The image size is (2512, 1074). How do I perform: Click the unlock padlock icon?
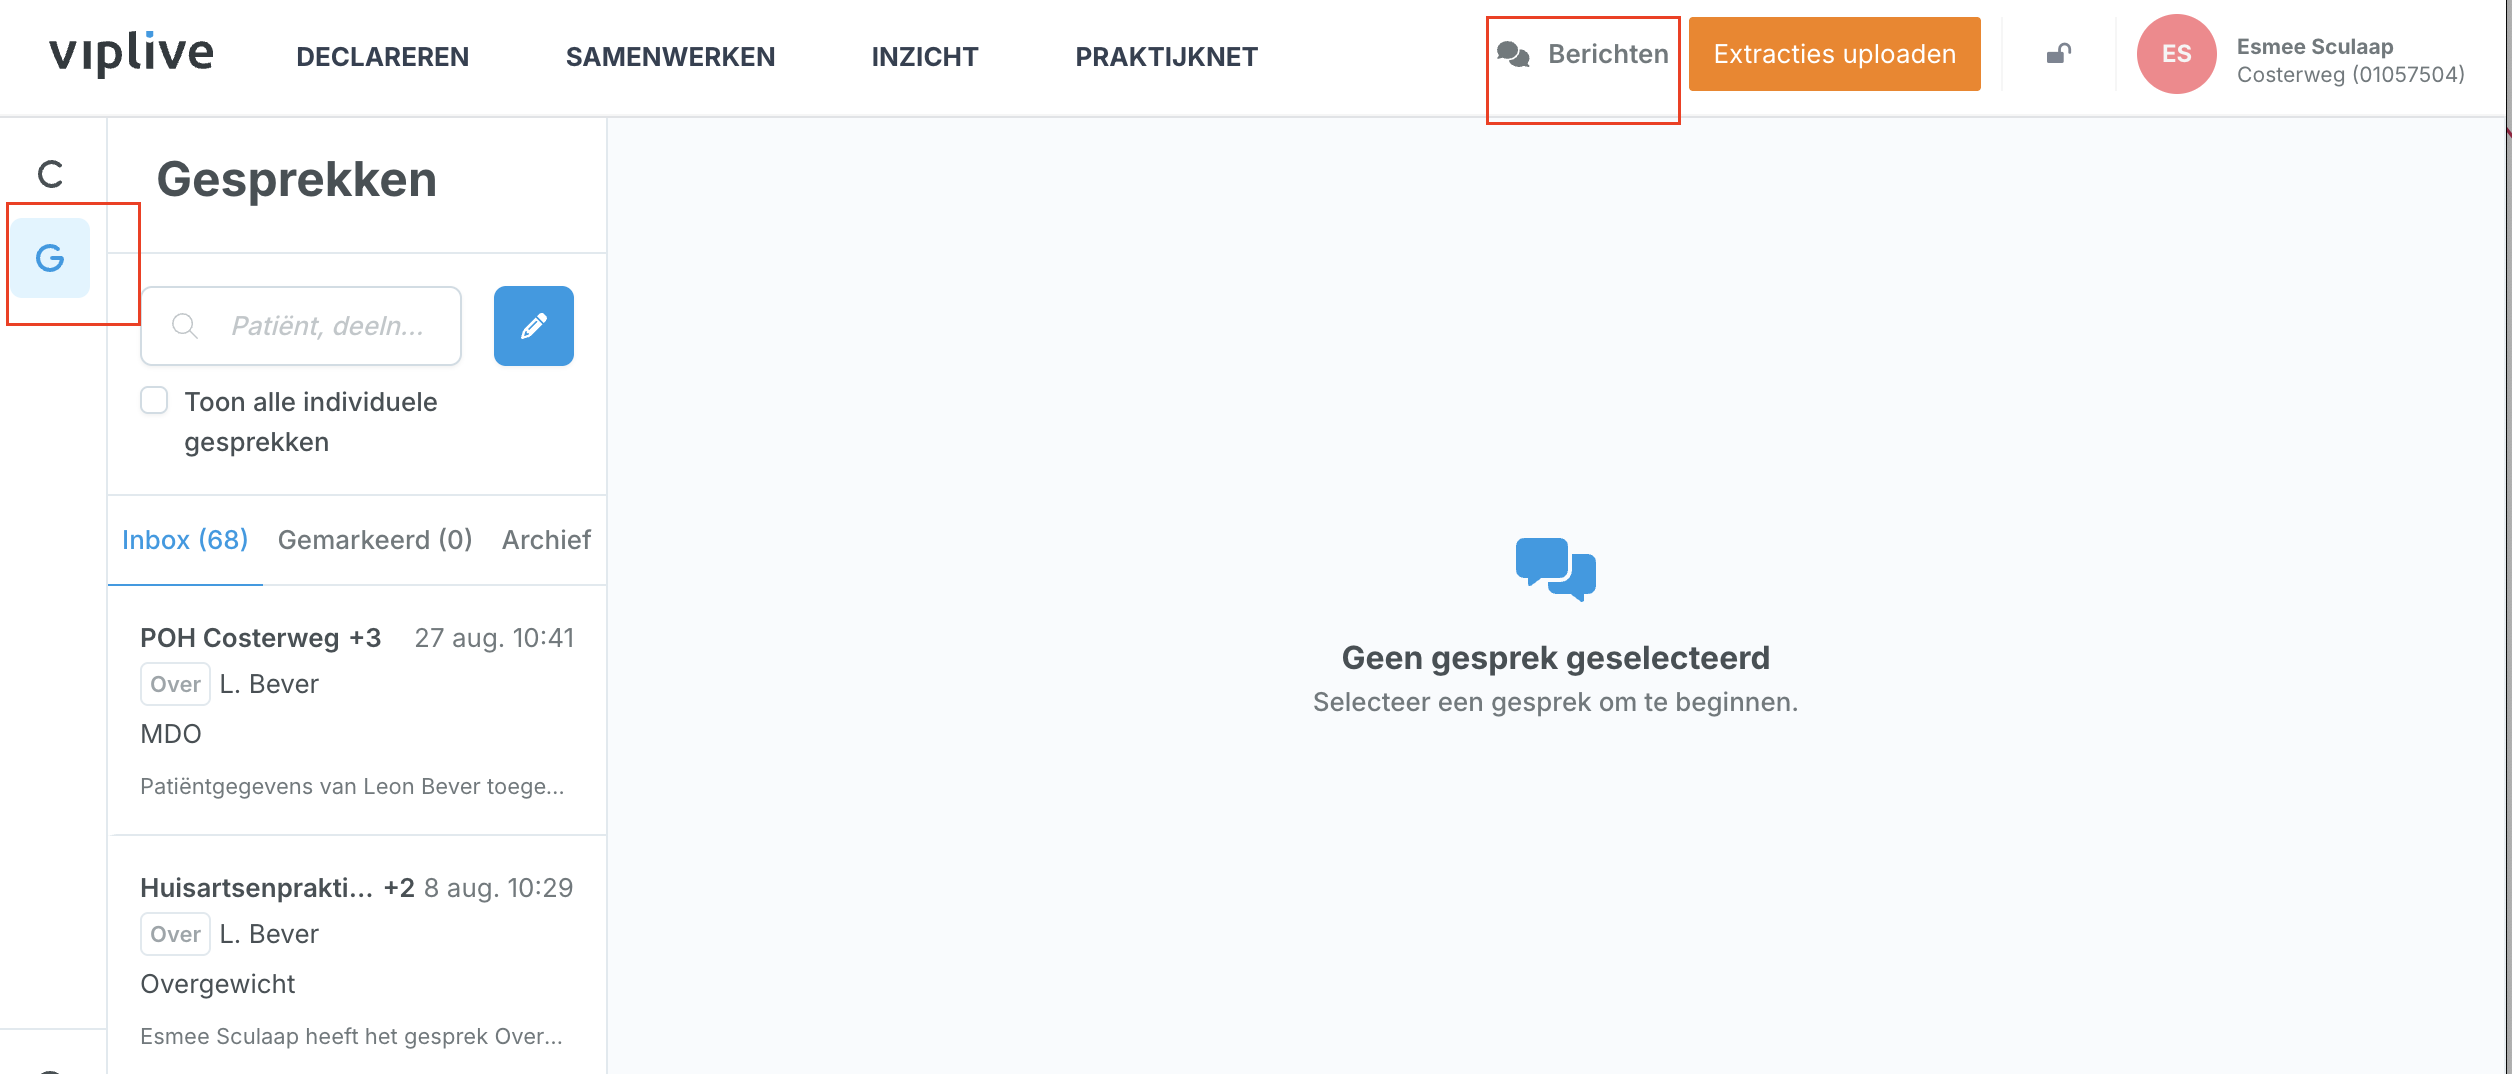coord(2058,54)
